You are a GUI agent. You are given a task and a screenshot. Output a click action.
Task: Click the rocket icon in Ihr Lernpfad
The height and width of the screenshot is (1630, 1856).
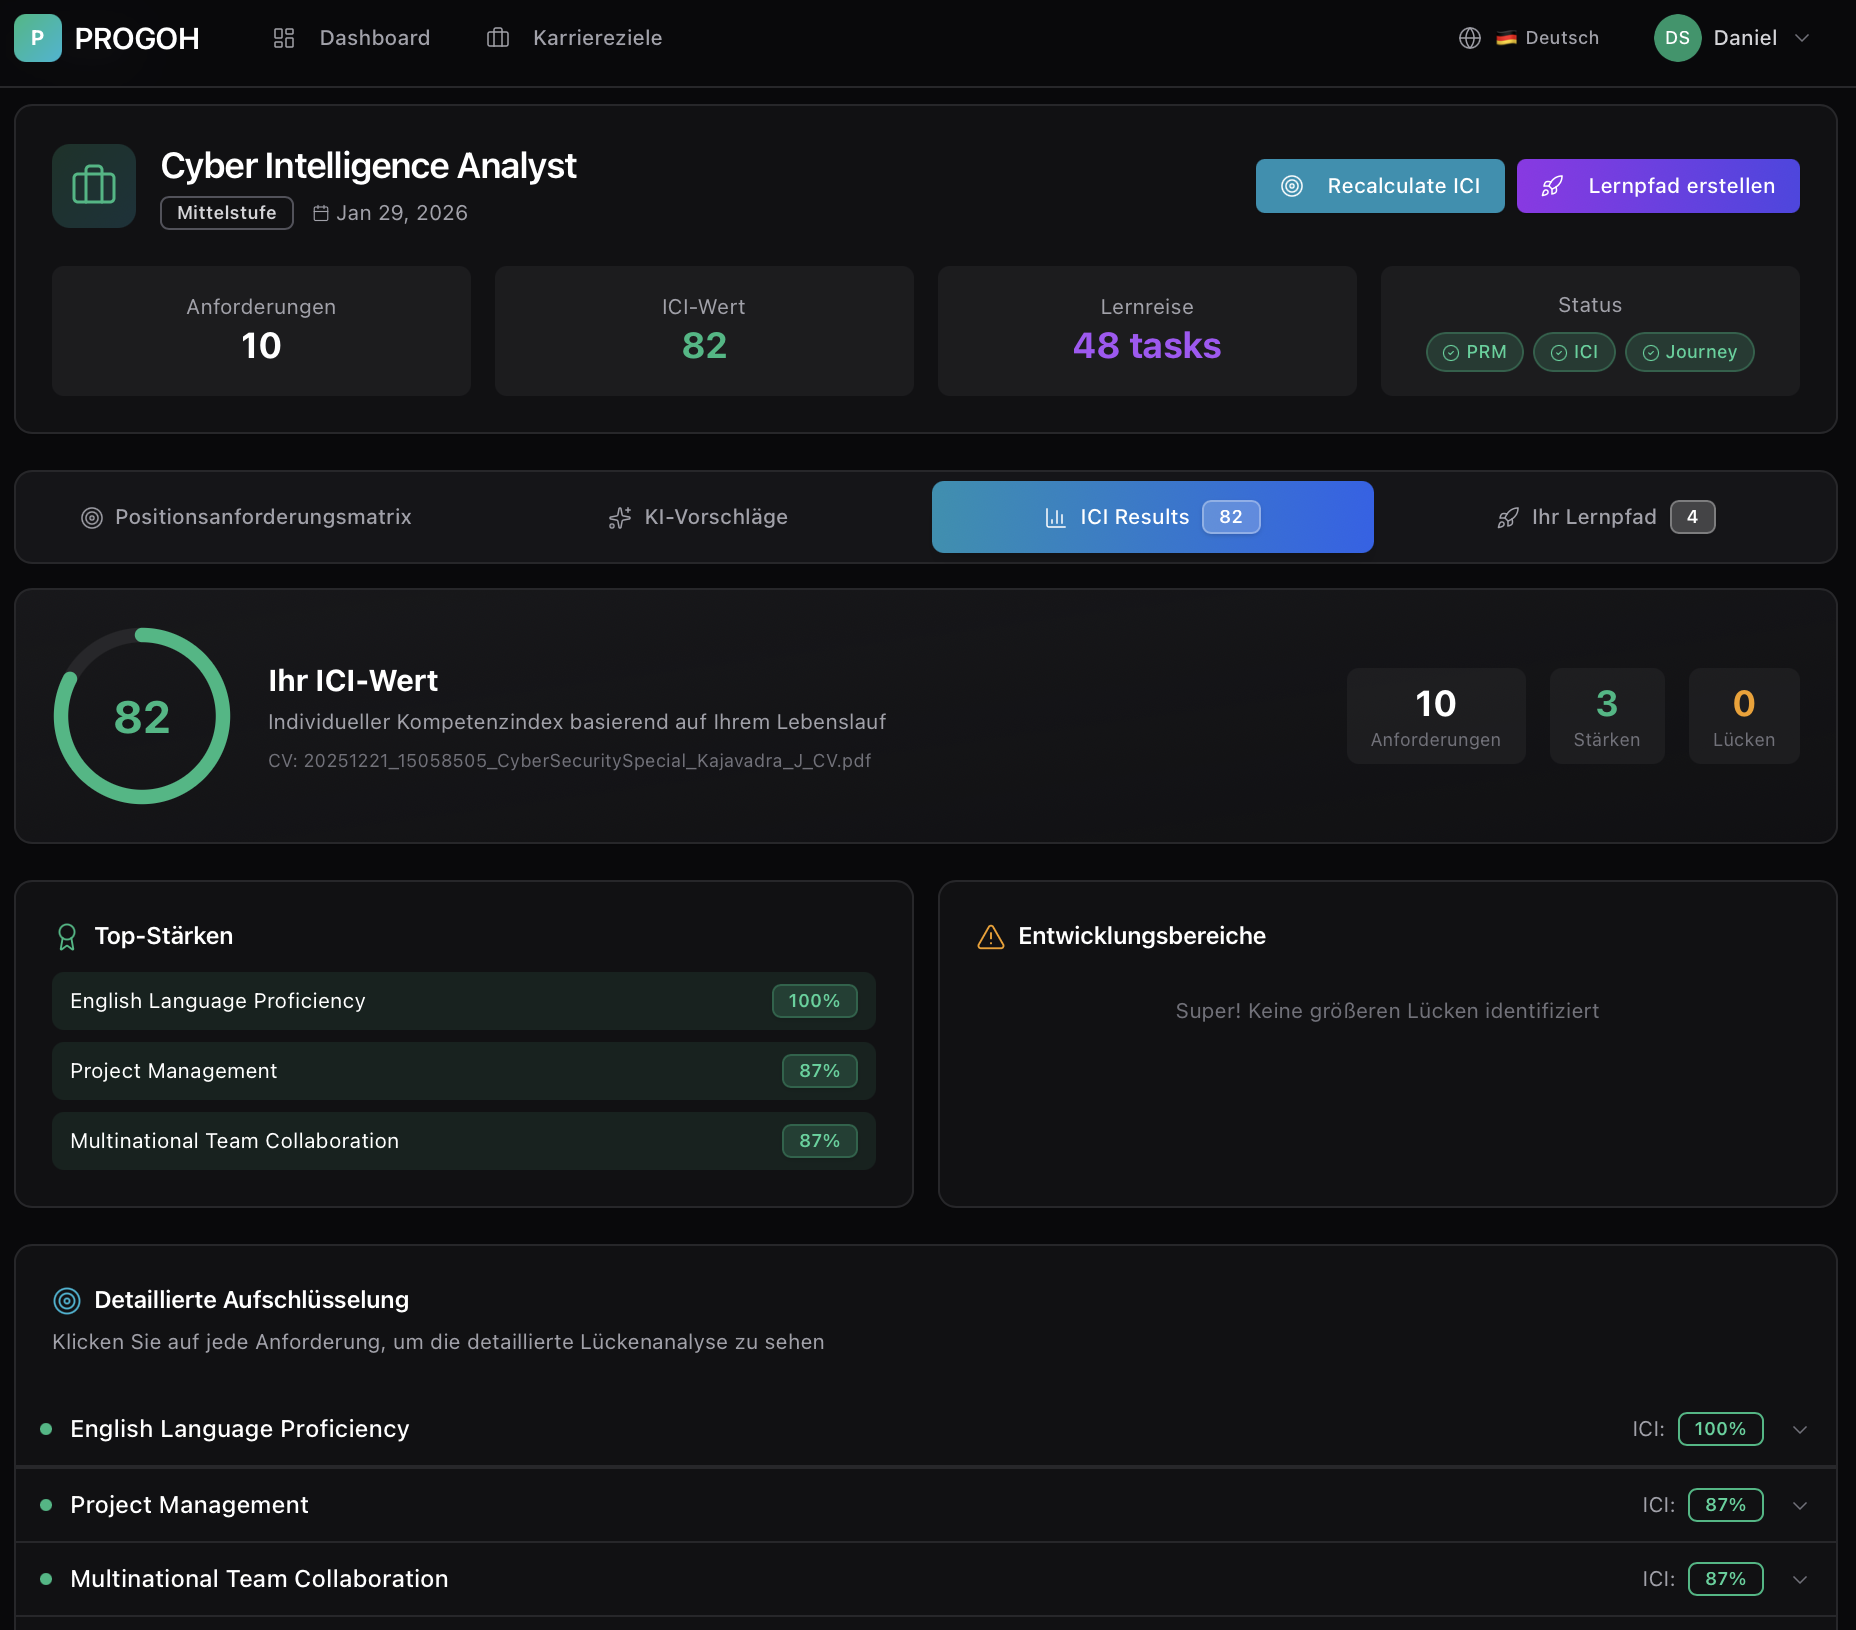coord(1508,517)
